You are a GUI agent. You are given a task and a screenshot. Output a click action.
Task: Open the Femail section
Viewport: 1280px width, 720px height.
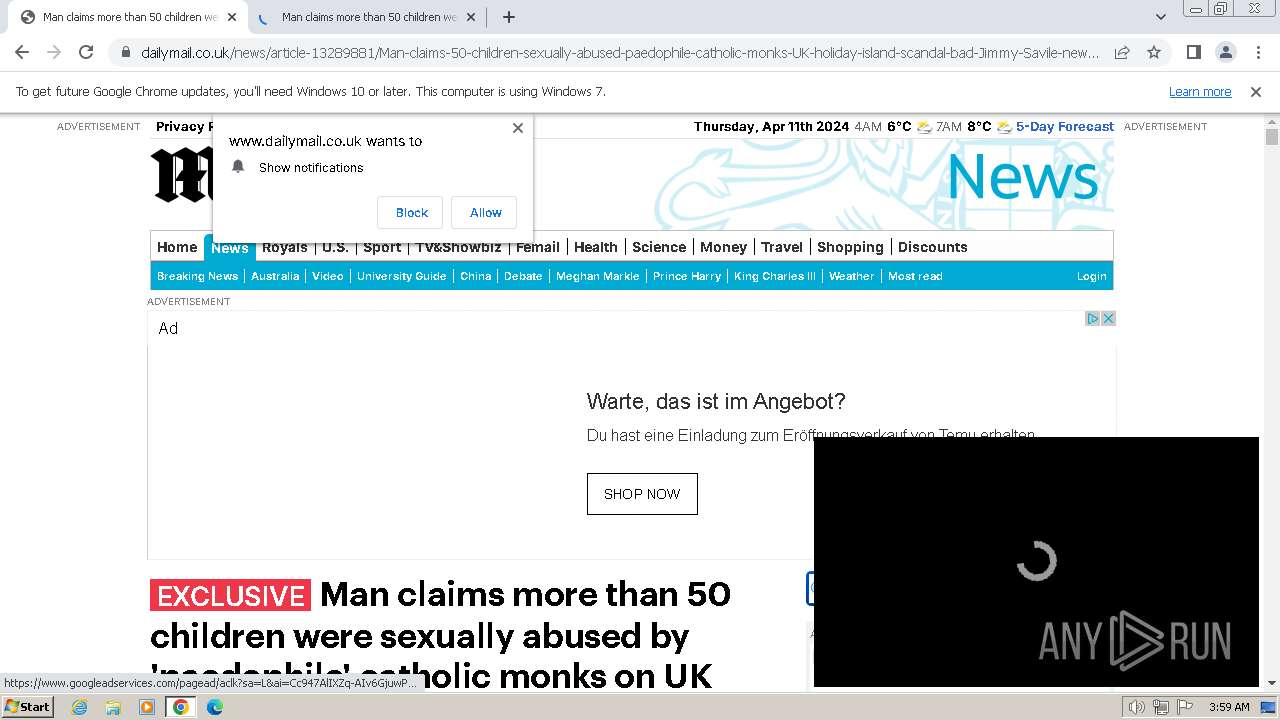(538, 247)
